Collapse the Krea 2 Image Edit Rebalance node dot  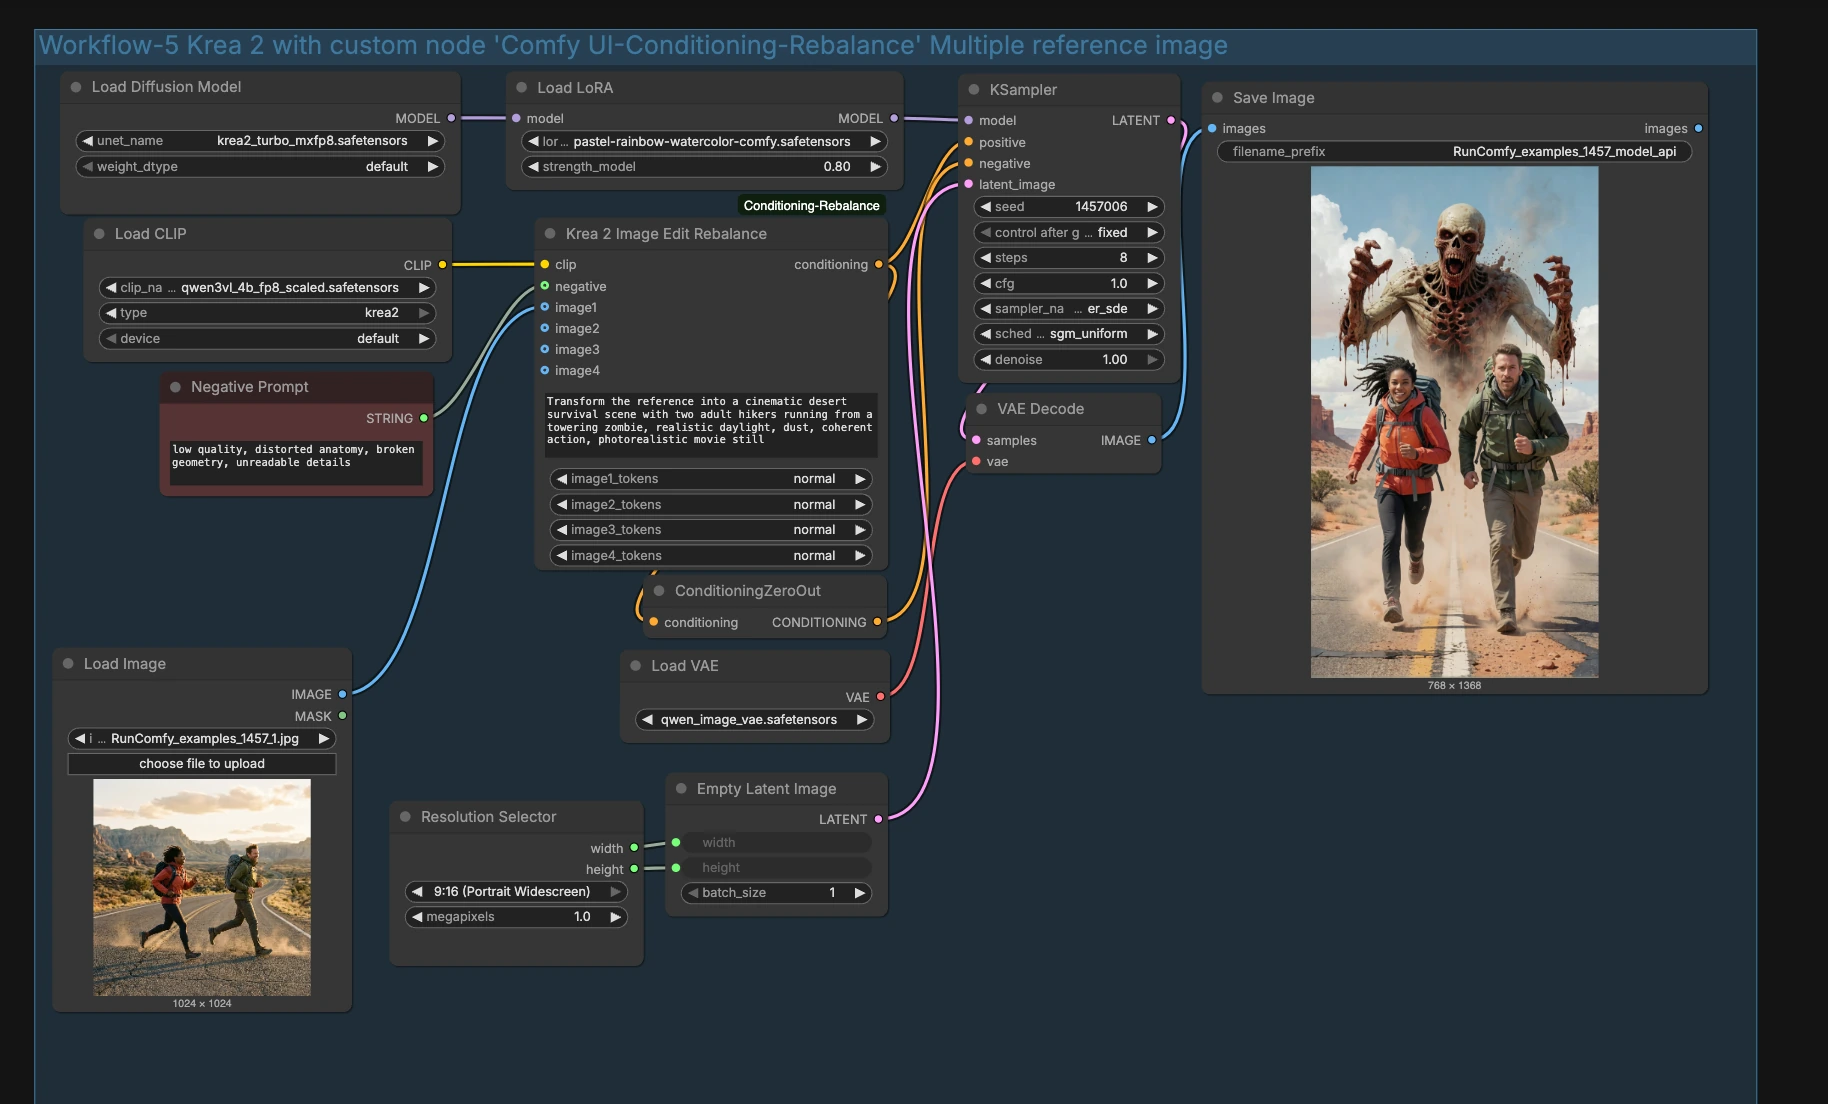(x=550, y=234)
